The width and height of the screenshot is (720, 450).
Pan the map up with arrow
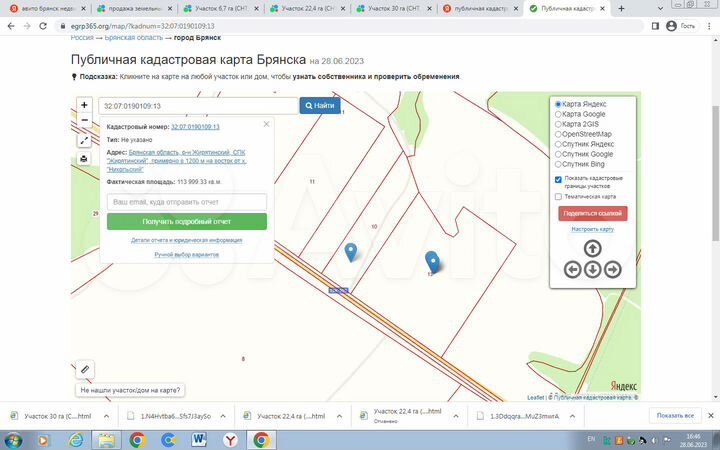click(x=592, y=248)
